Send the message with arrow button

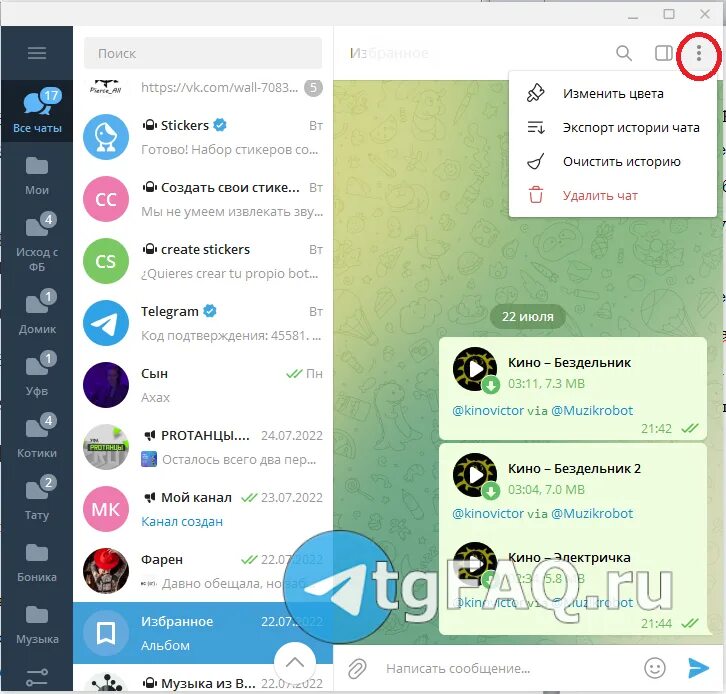[x=698, y=668]
